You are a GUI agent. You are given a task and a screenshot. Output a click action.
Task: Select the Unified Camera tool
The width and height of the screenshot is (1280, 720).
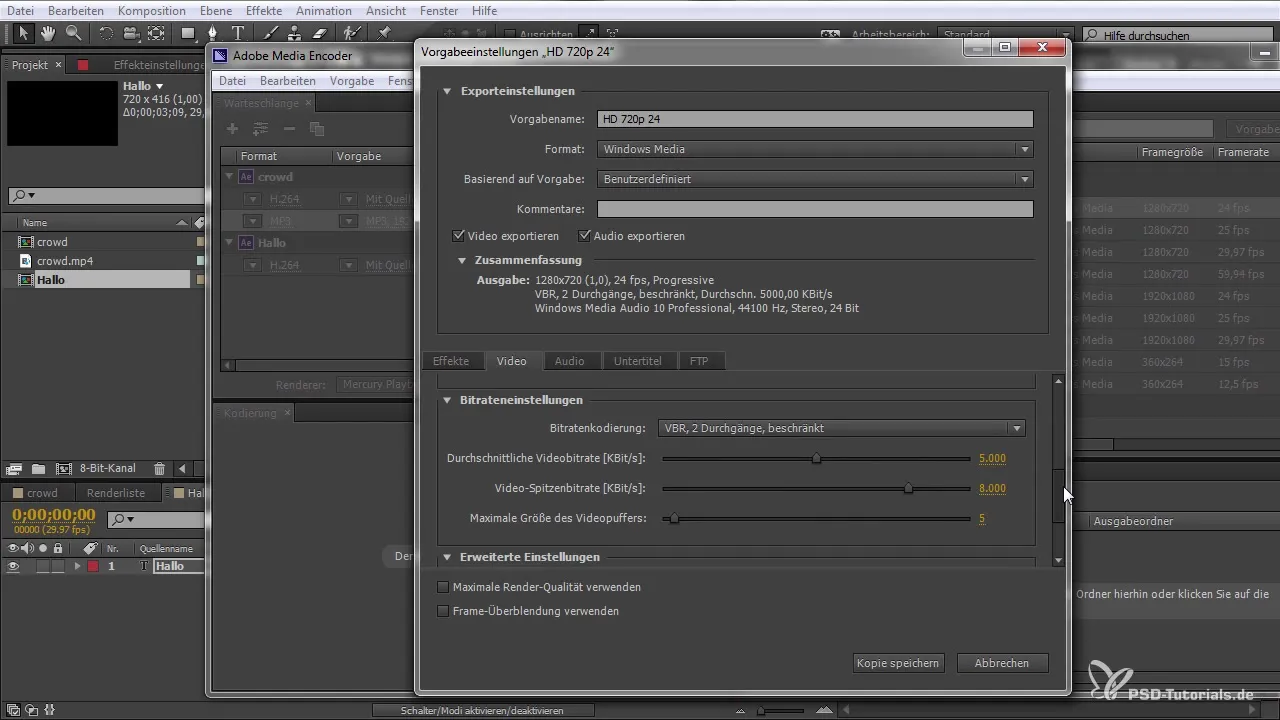[x=131, y=33]
